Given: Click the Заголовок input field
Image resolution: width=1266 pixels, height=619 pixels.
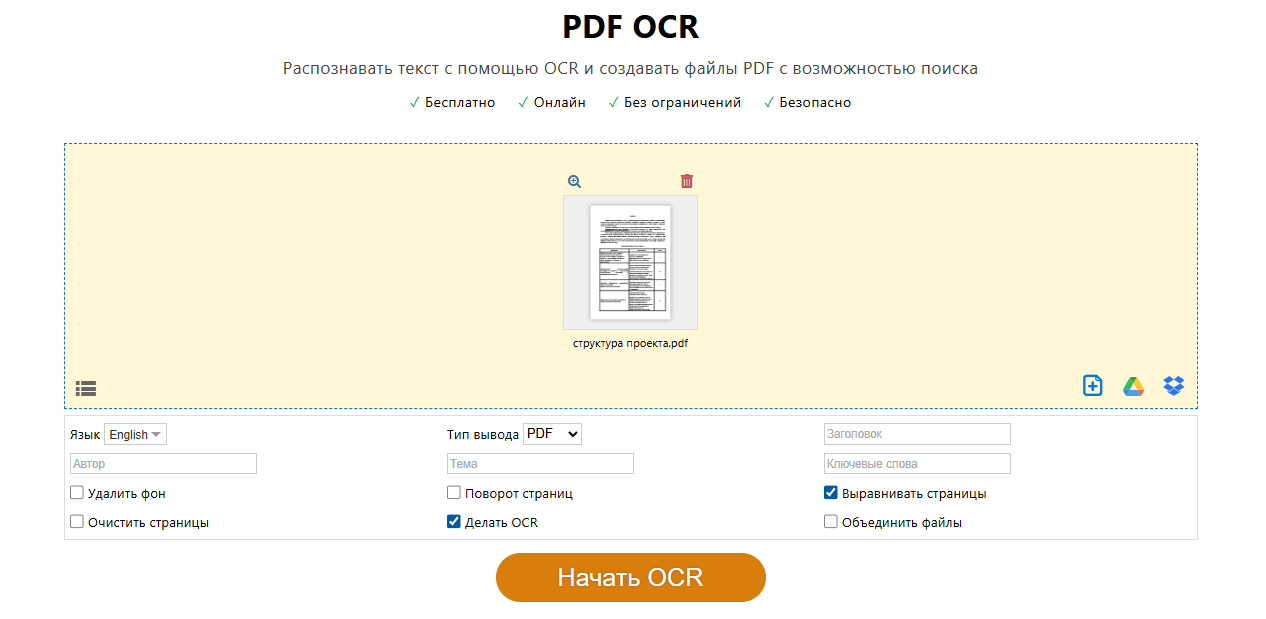Looking at the screenshot, I should tap(917, 434).
